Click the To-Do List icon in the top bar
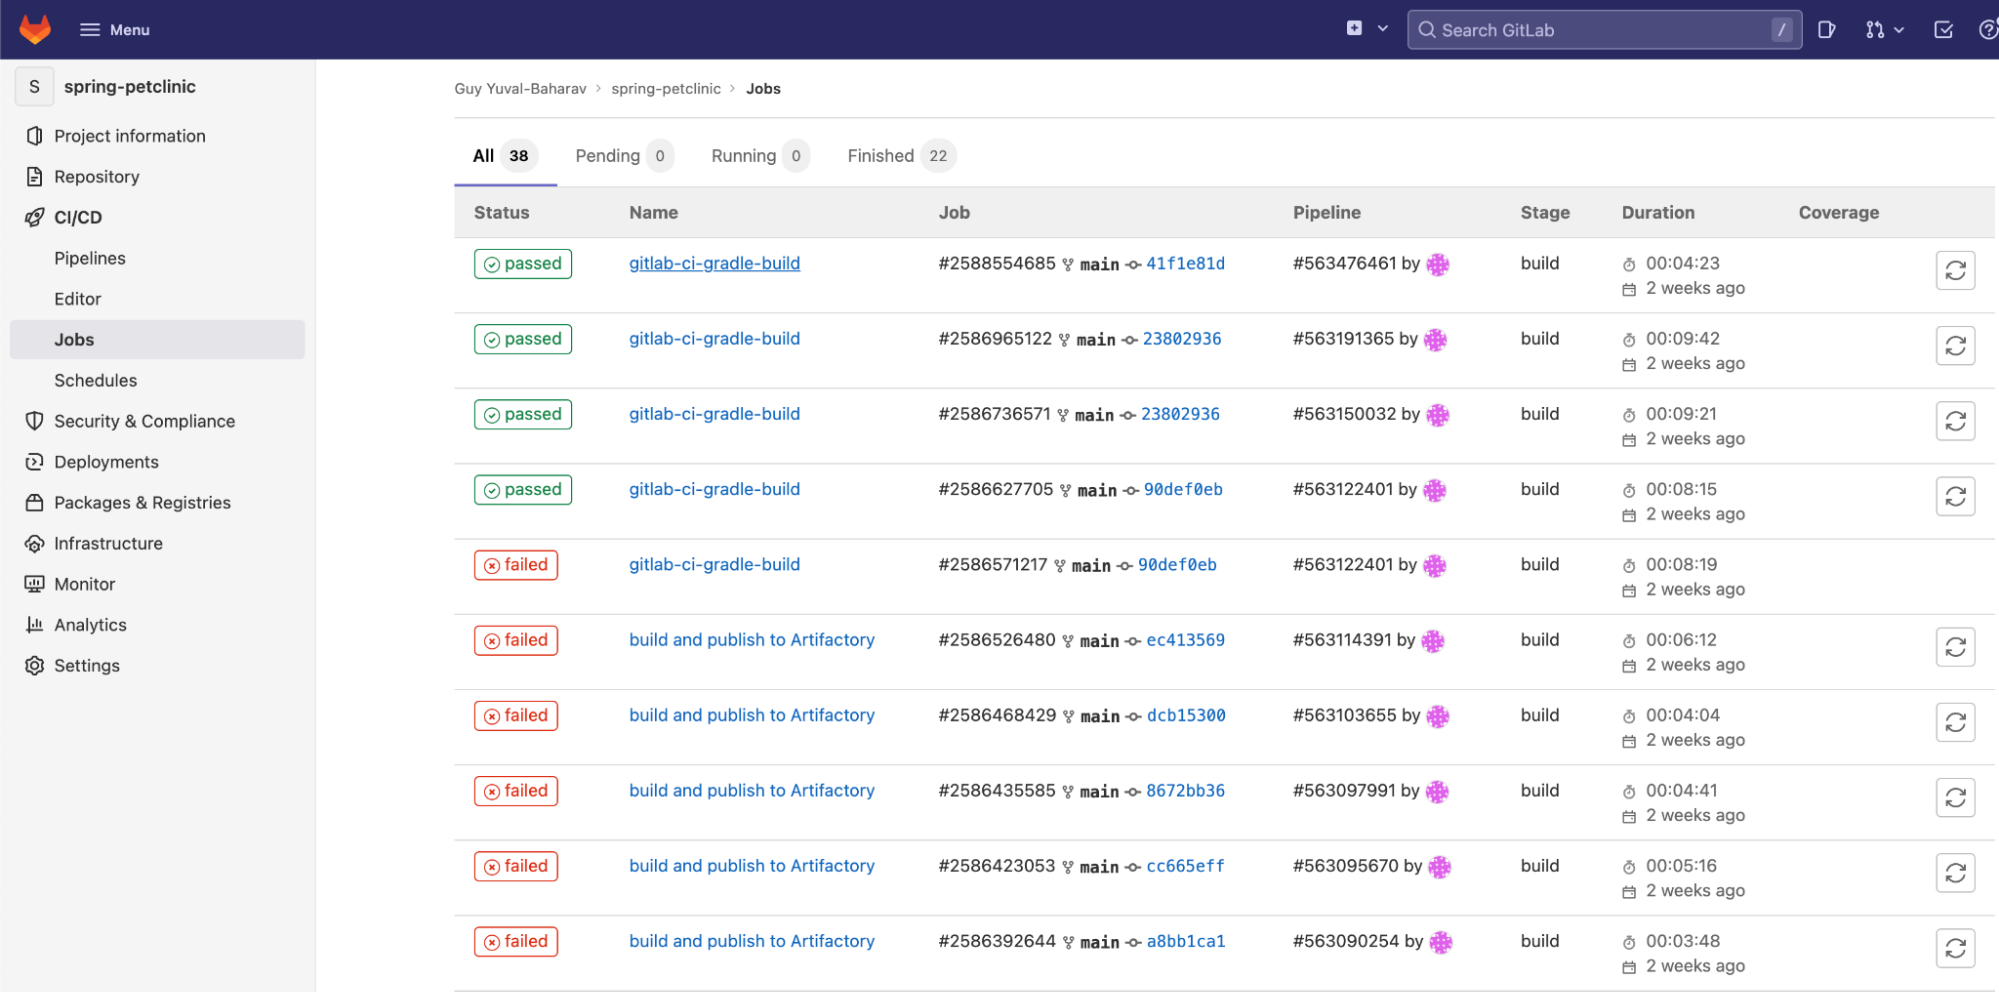This screenshot has width=1999, height=992. pos(1943,29)
